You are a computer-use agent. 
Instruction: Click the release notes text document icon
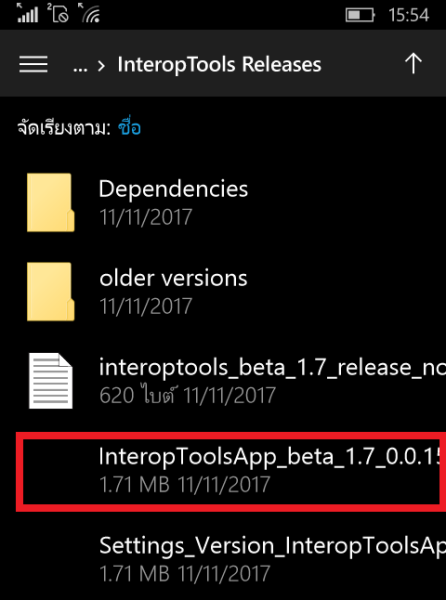coord(51,381)
